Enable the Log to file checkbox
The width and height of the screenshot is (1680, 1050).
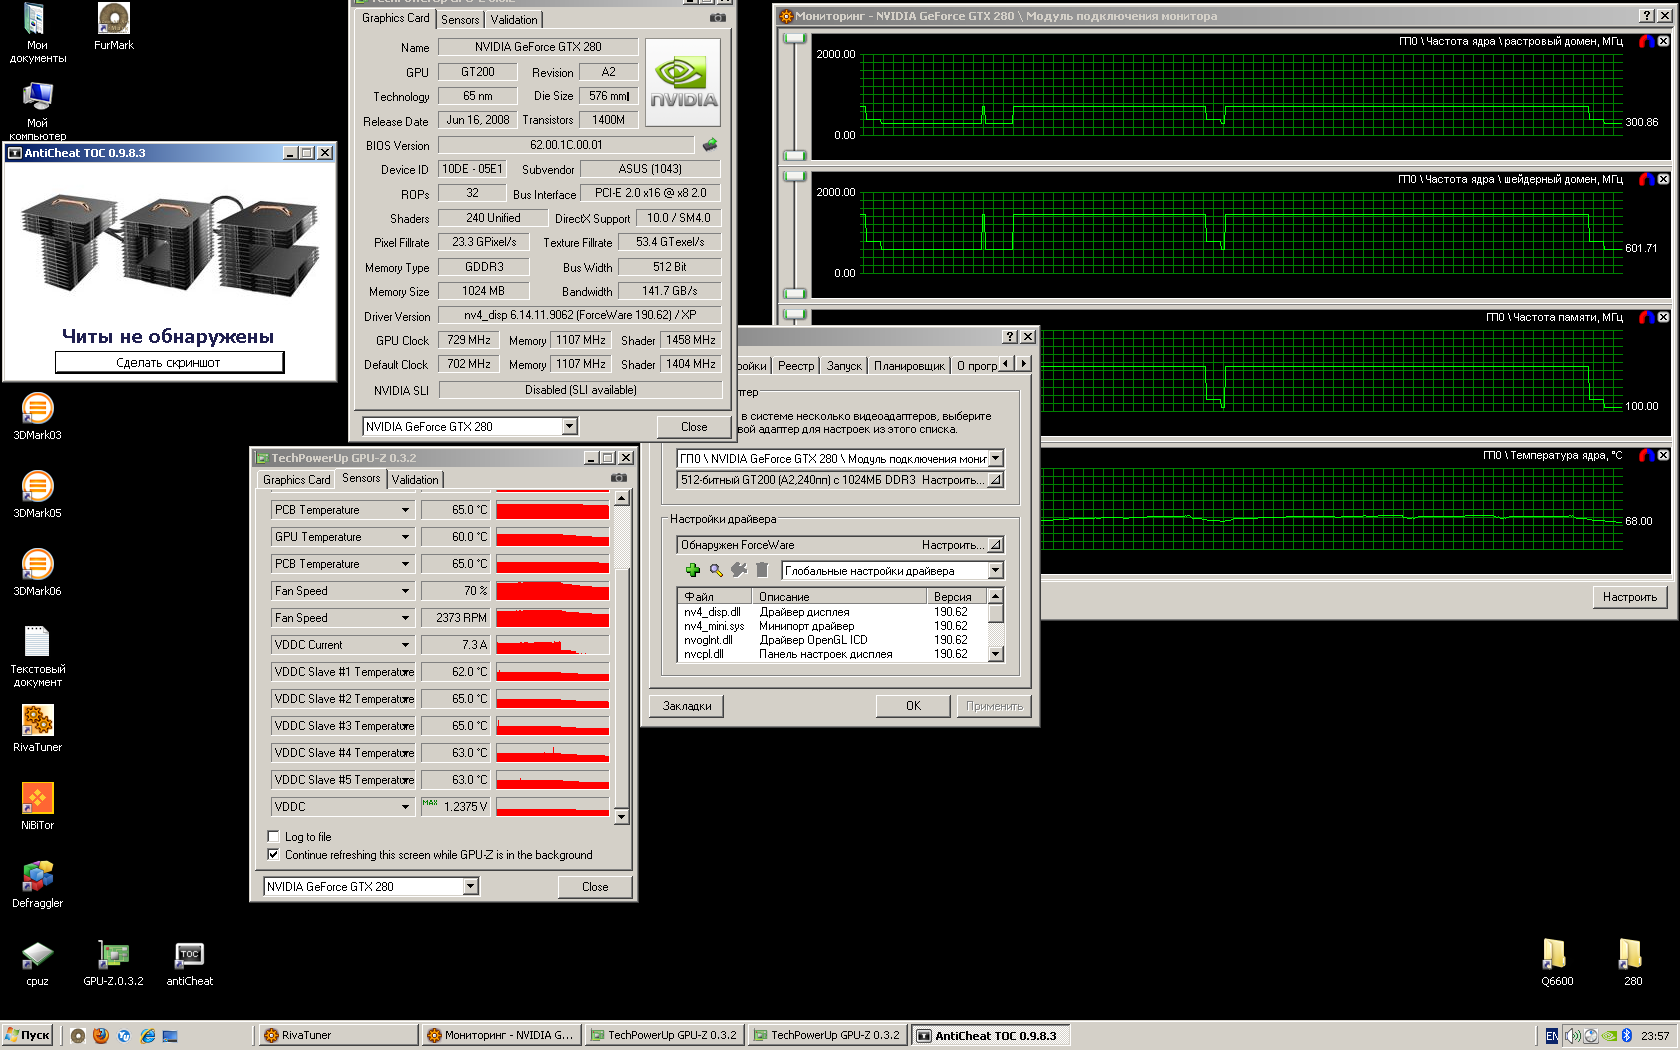pos(273,837)
